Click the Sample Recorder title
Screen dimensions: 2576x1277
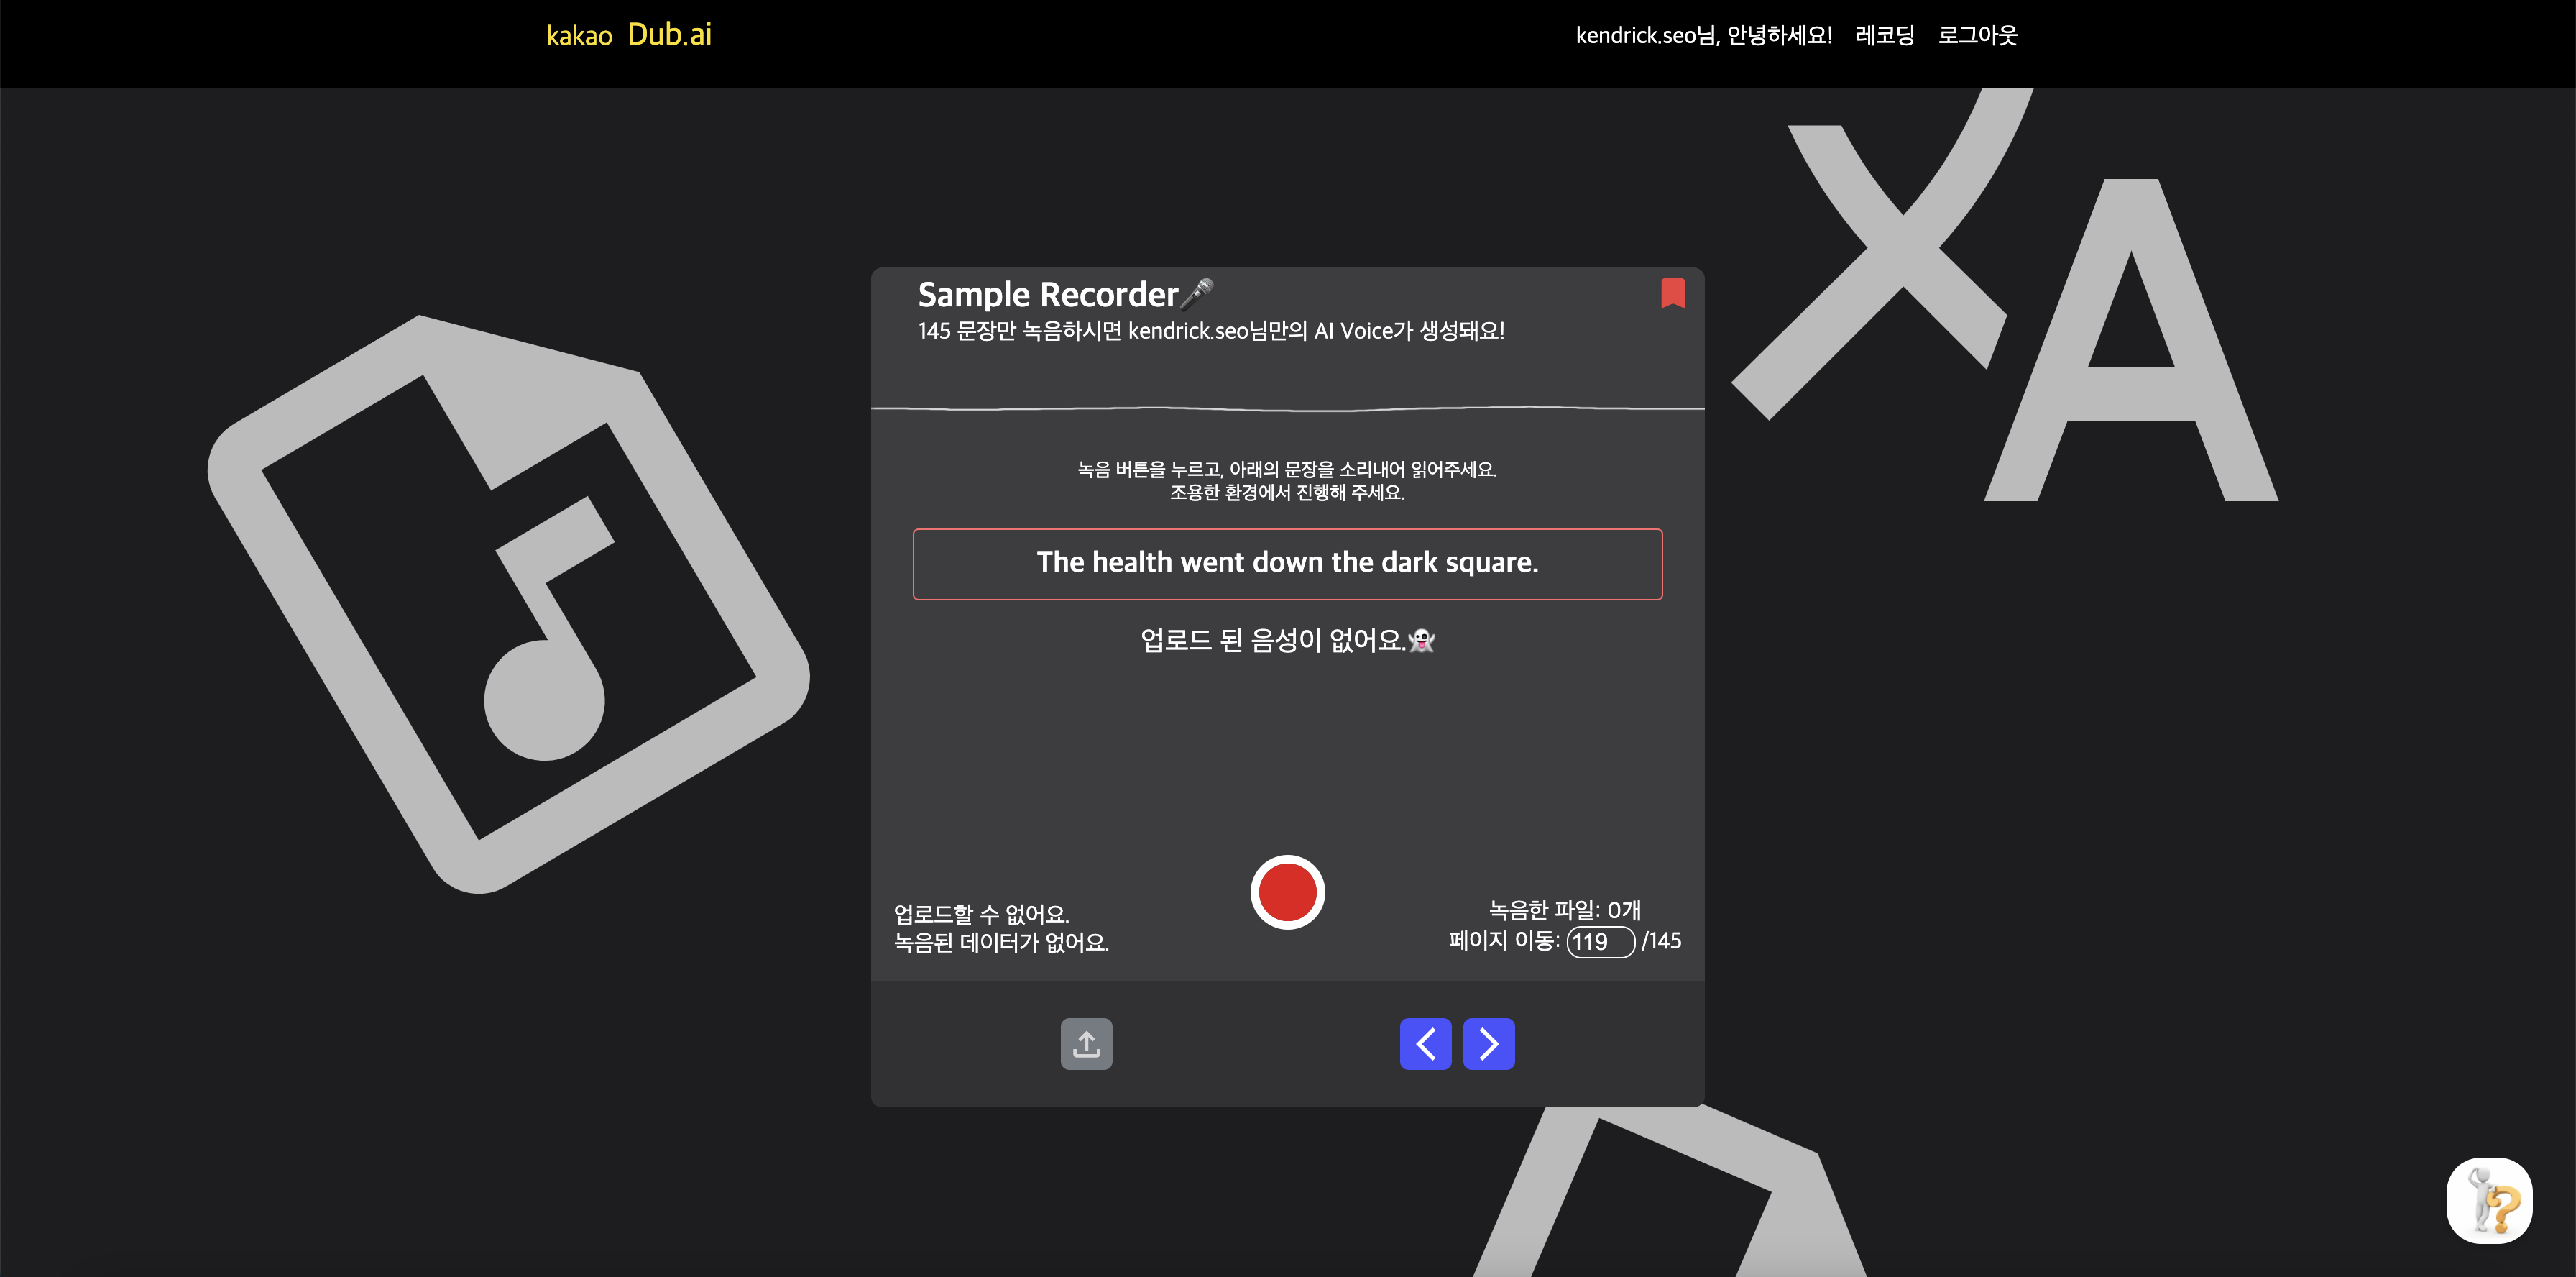[1047, 294]
